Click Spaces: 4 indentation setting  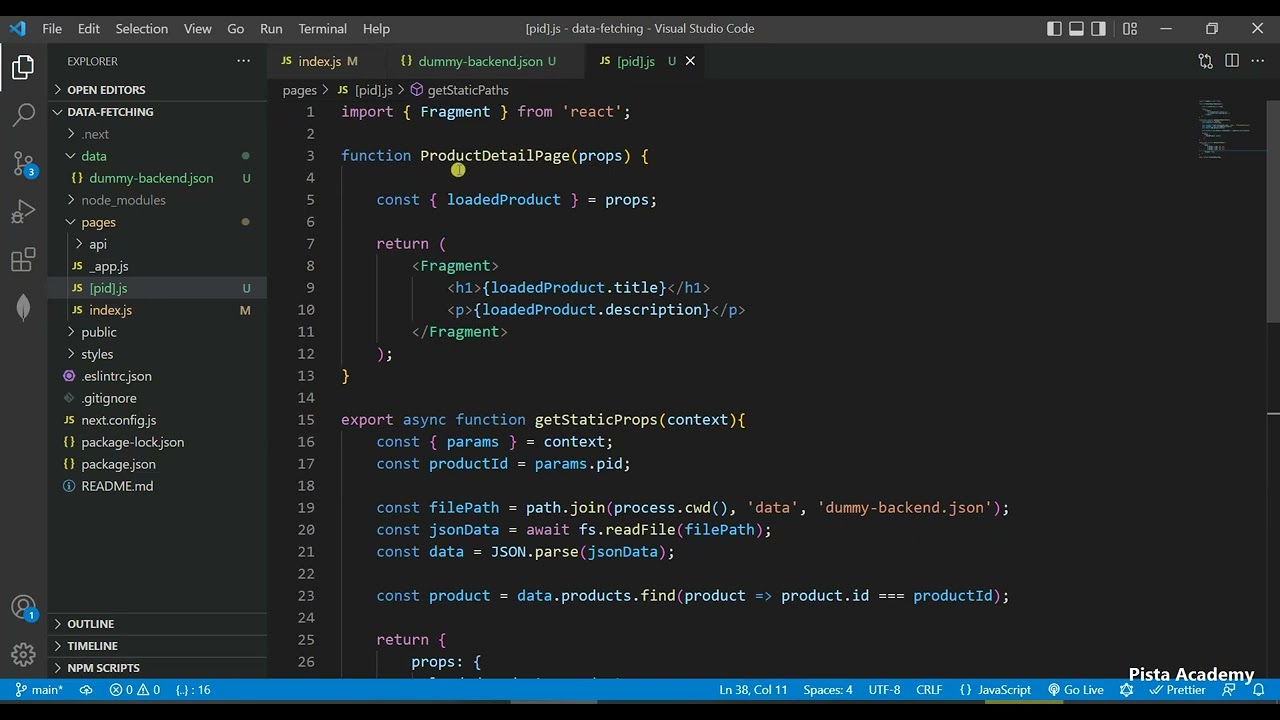coord(828,690)
